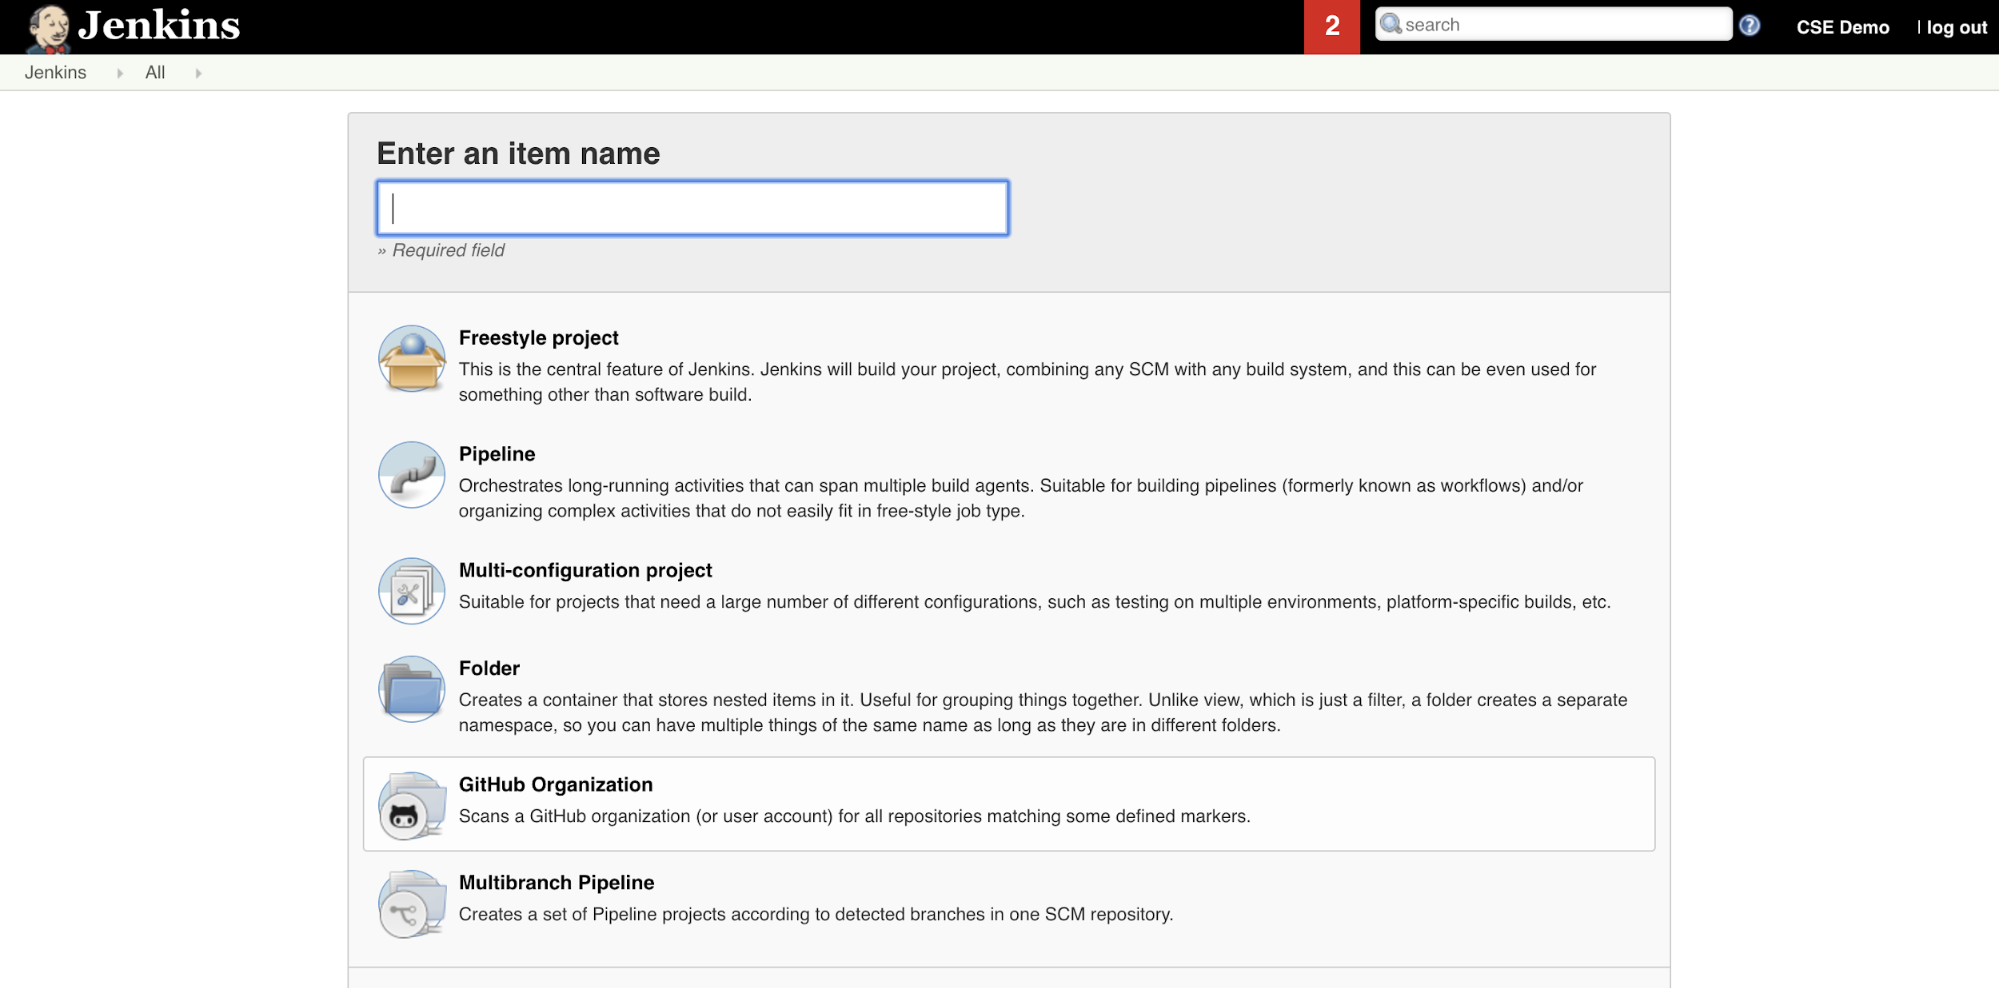Select the Pipeline project icon
1999x988 pixels.
pyautogui.click(x=410, y=475)
